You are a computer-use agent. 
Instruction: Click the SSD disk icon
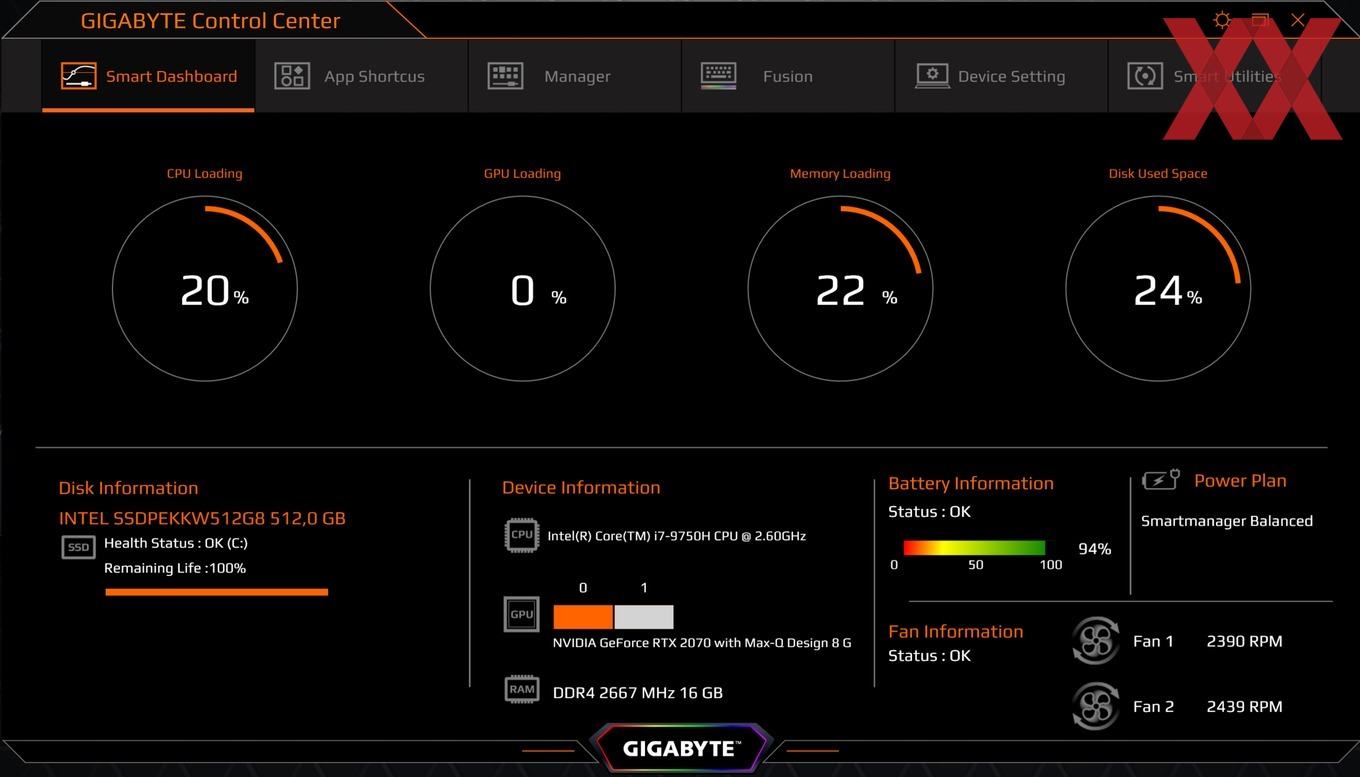tap(79, 547)
